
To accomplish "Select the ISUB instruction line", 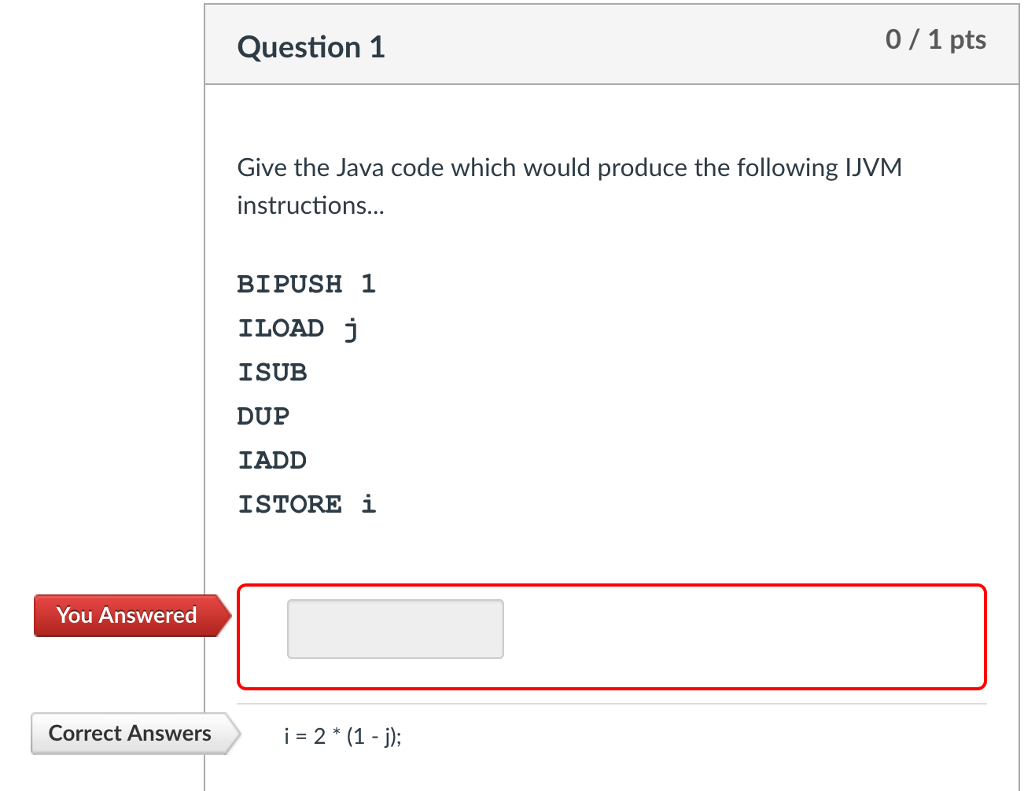I will click(272, 372).
